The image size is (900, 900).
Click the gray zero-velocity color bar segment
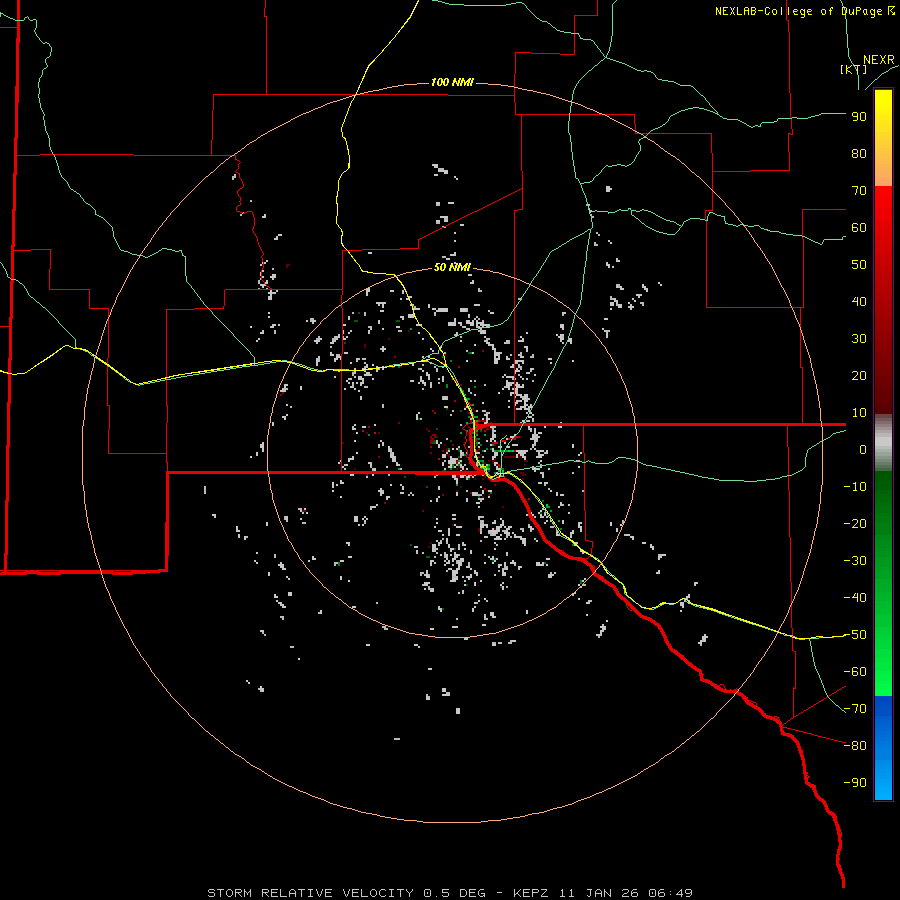coord(883,443)
